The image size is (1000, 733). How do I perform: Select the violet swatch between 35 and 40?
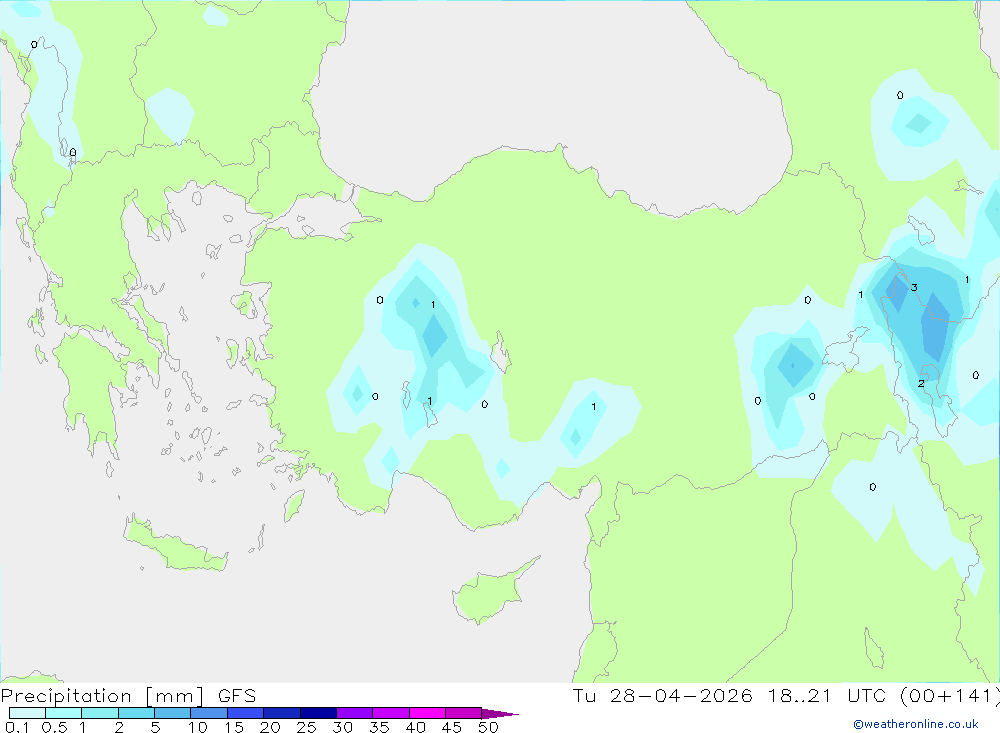[391, 713]
